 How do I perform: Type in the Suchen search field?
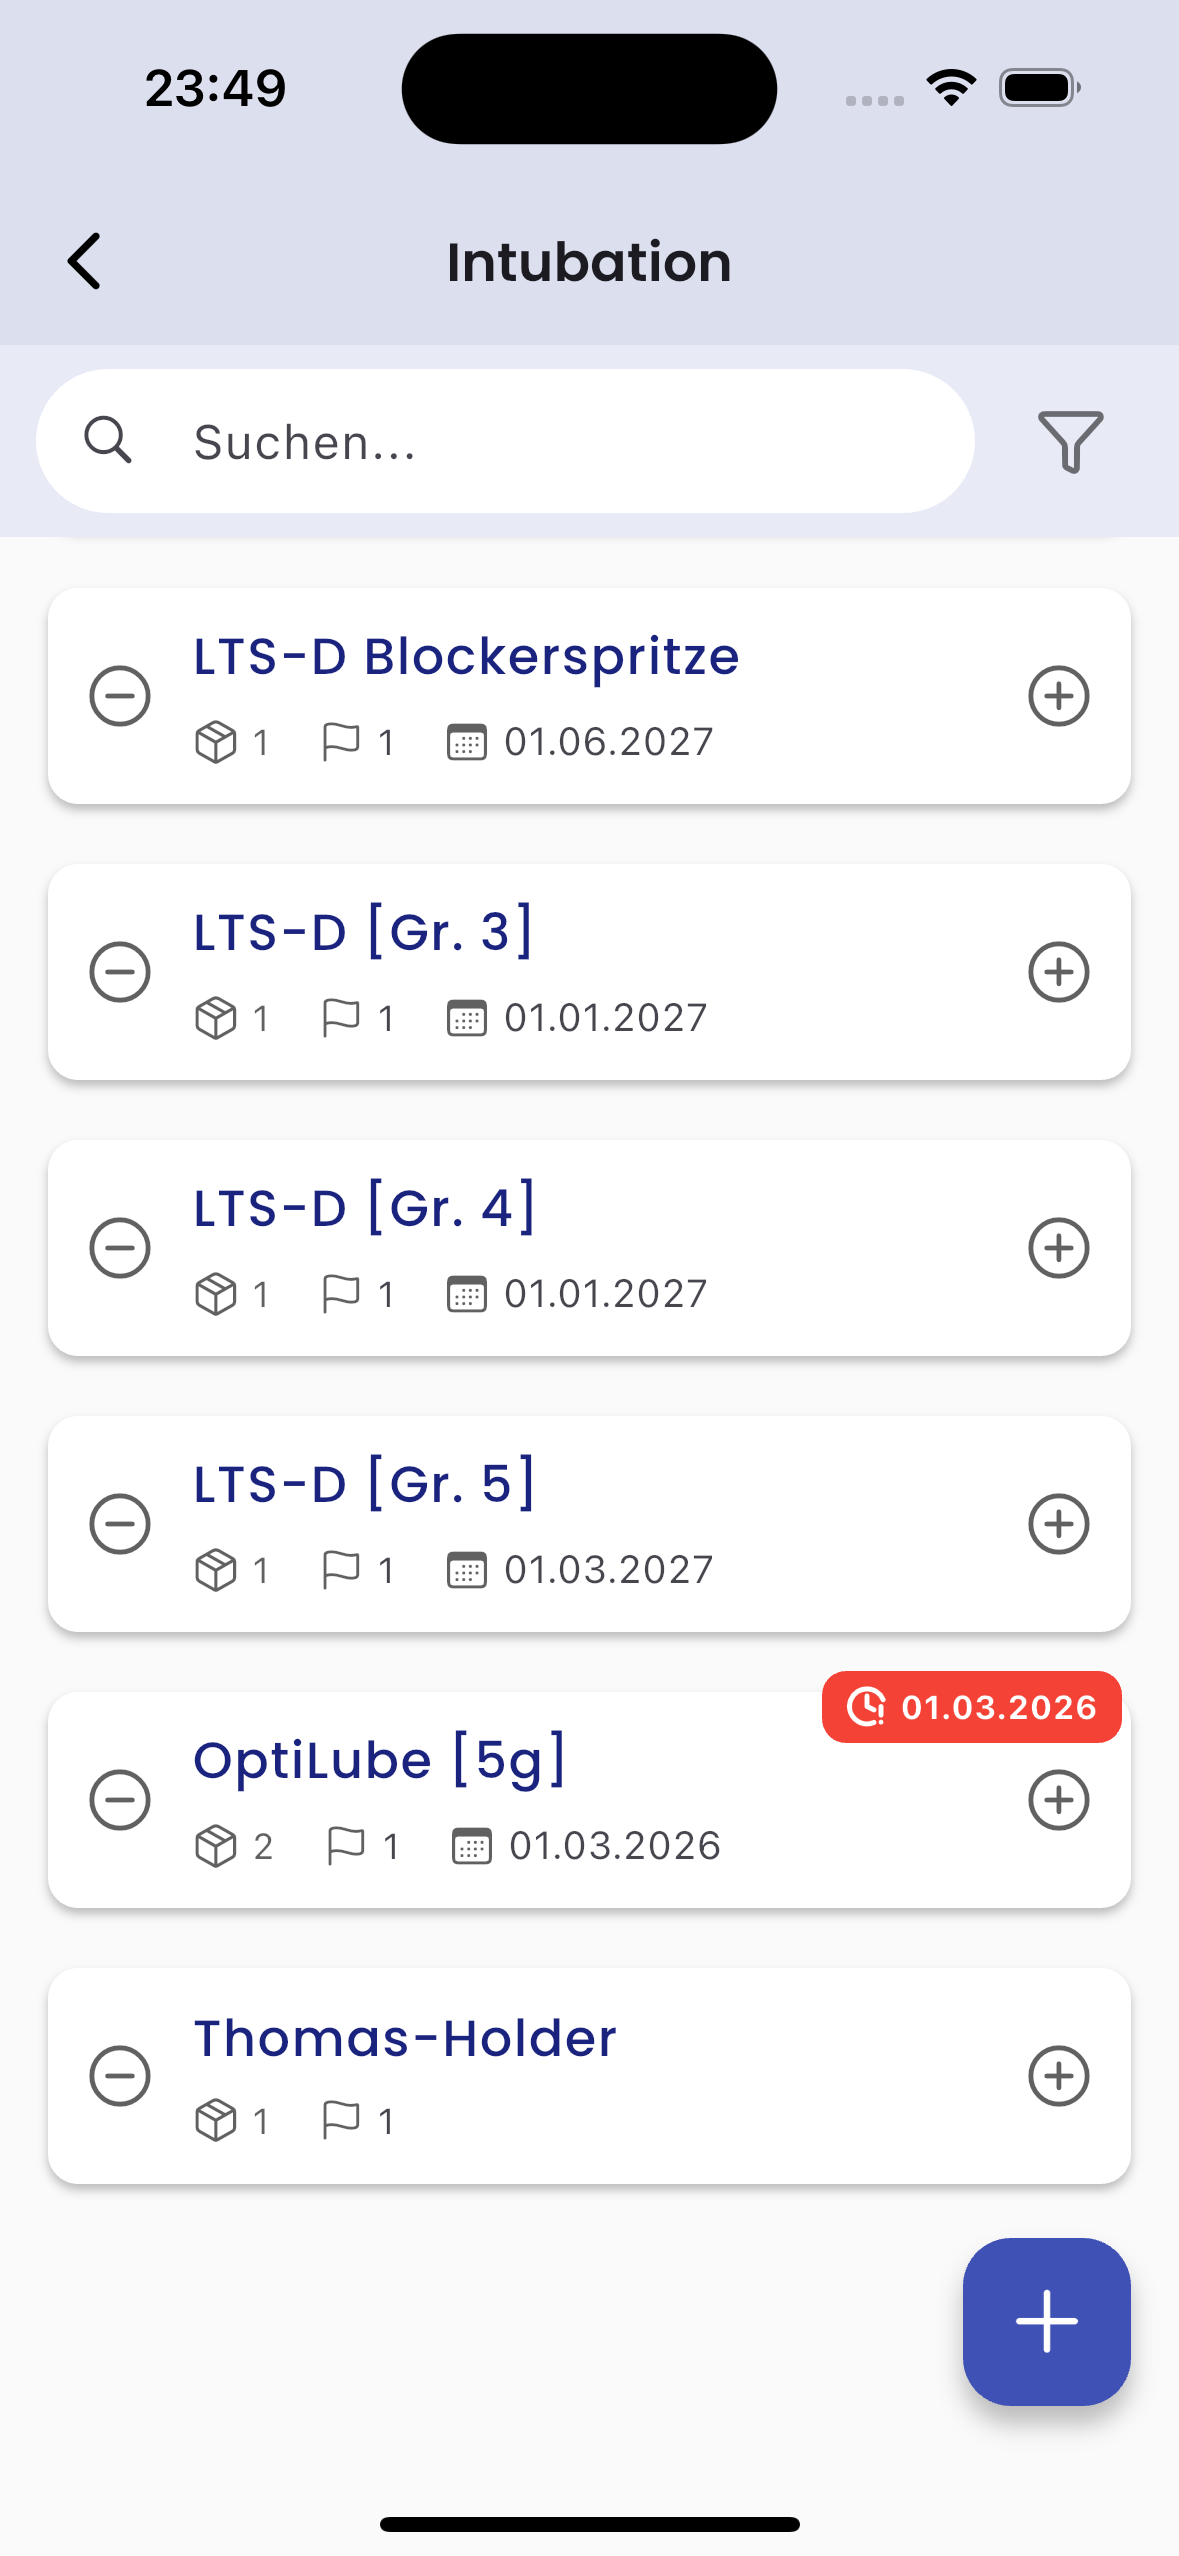(x=560, y=441)
